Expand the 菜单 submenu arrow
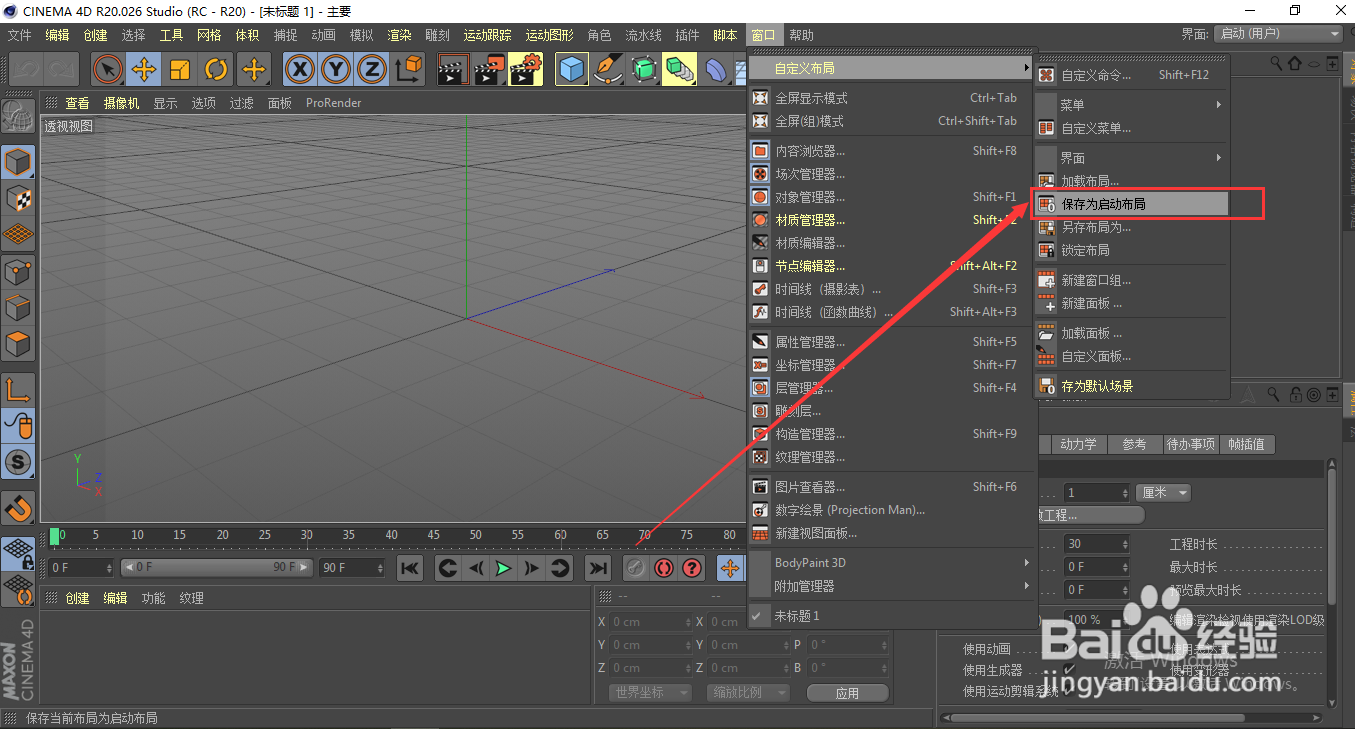Viewport: 1355px width, 729px height. point(1218,104)
